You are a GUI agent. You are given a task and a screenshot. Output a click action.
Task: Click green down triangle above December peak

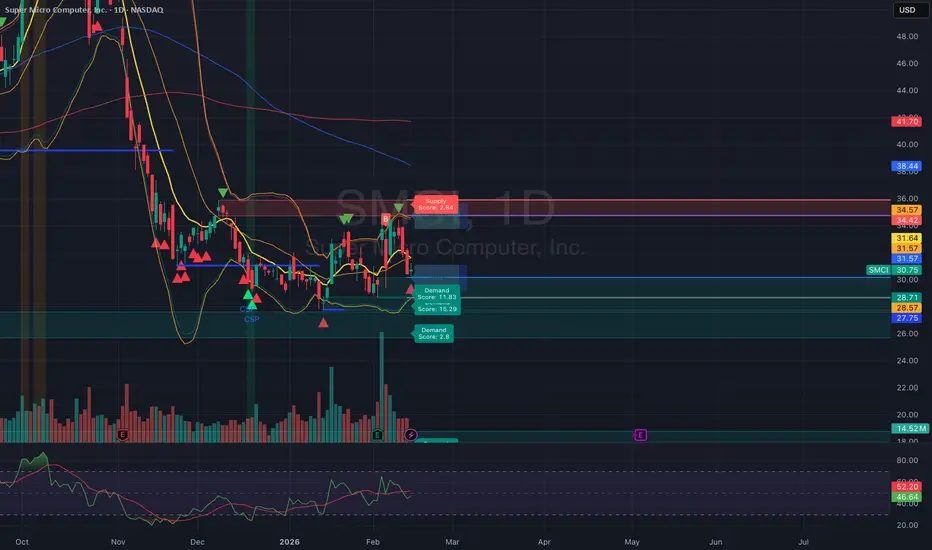point(223,193)
